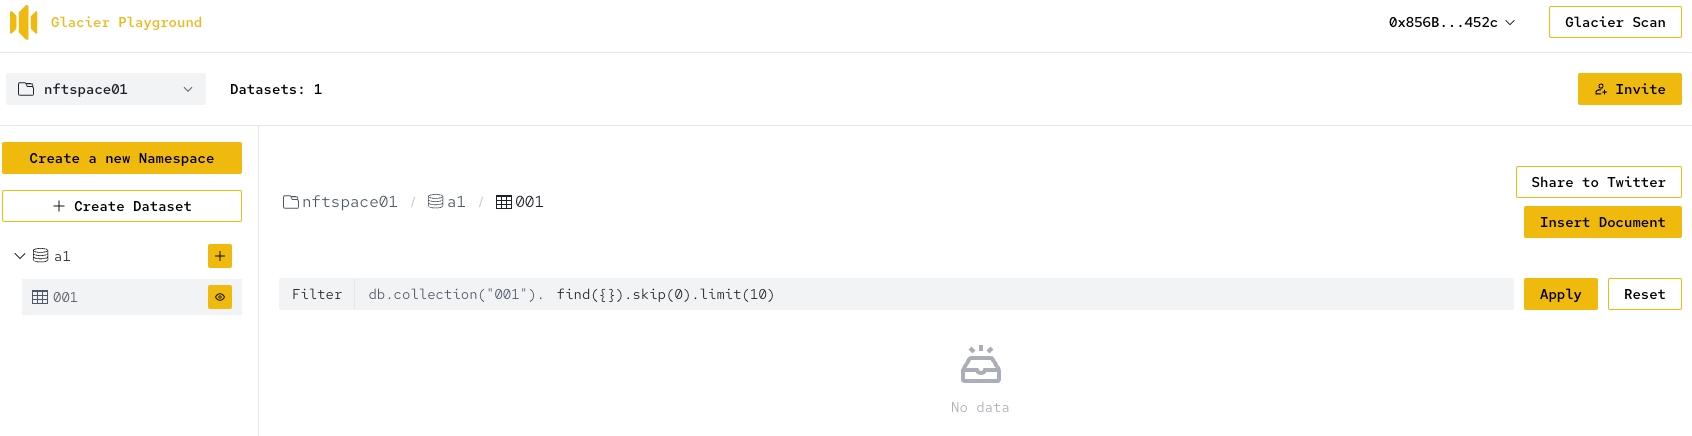Click the database icon in the a1 breadcrumb

(435, 202)
